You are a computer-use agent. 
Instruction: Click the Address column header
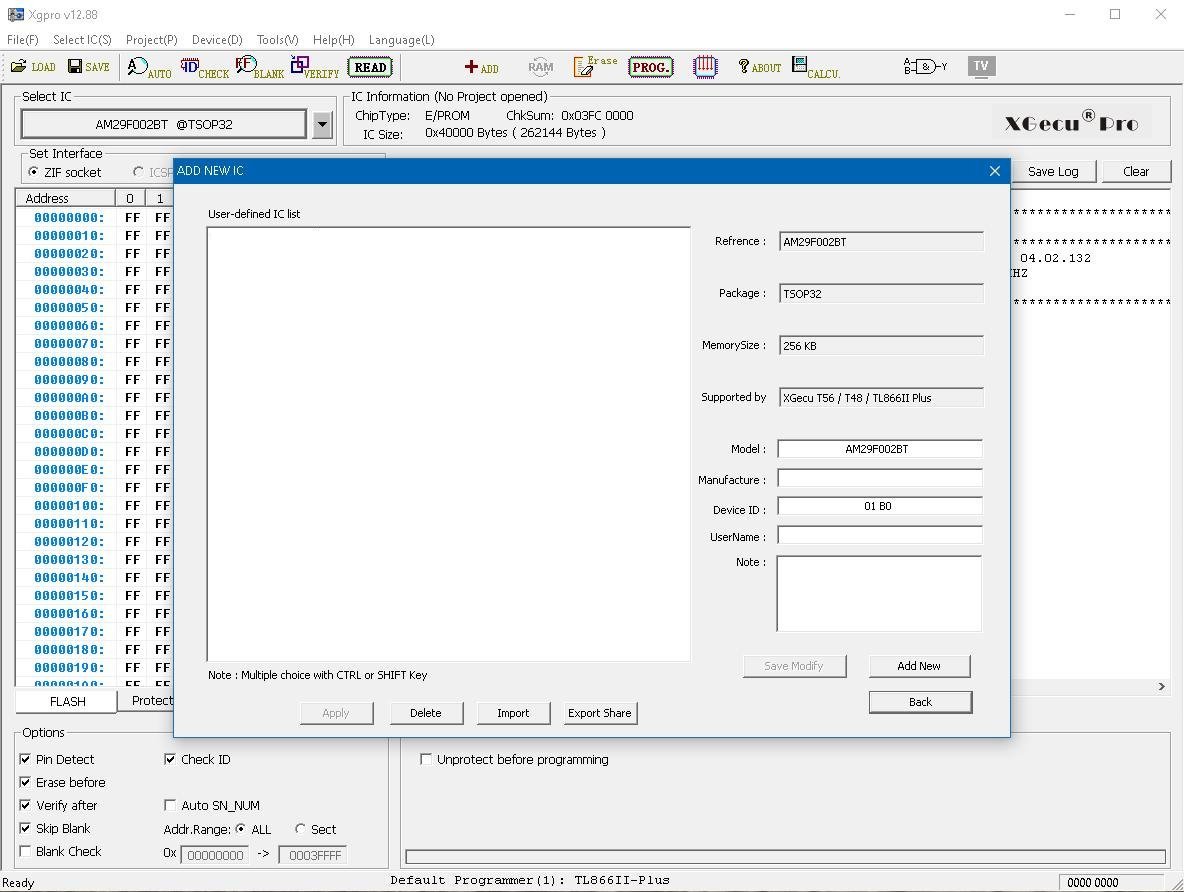coord(66,198)
